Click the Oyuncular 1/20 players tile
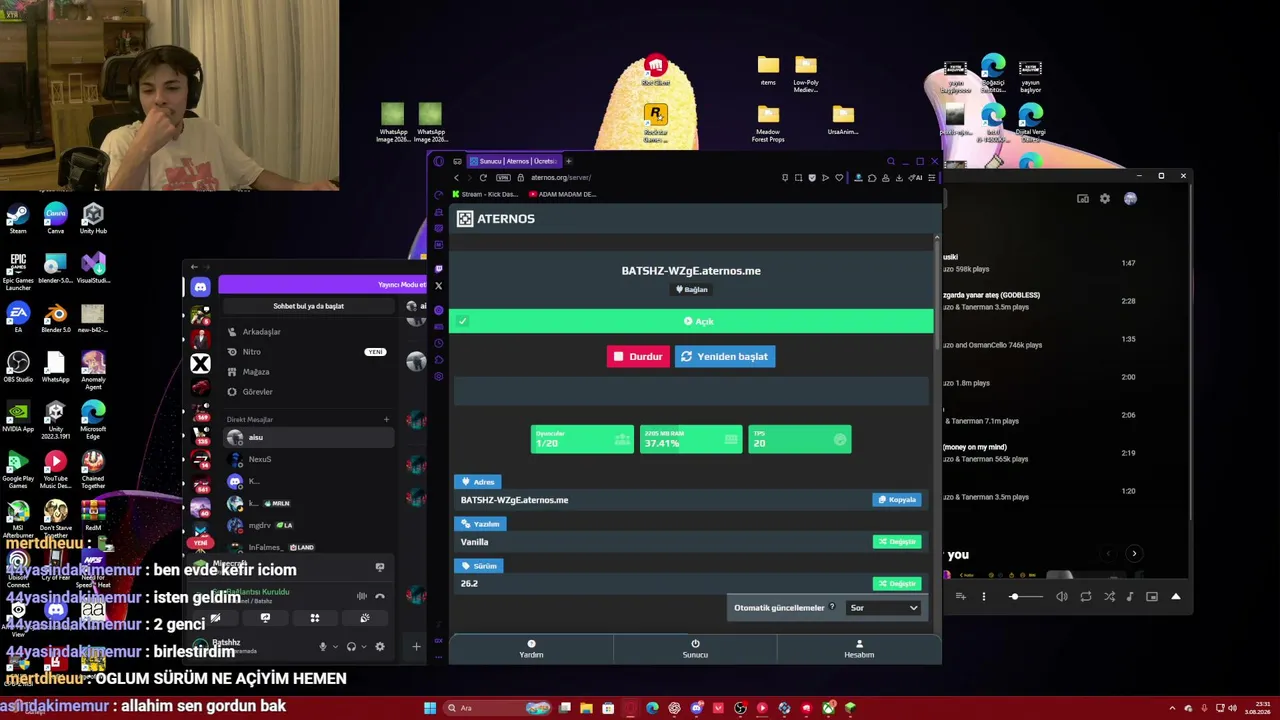The width and height of the screenshot is (1280, 720). [582, 439]
